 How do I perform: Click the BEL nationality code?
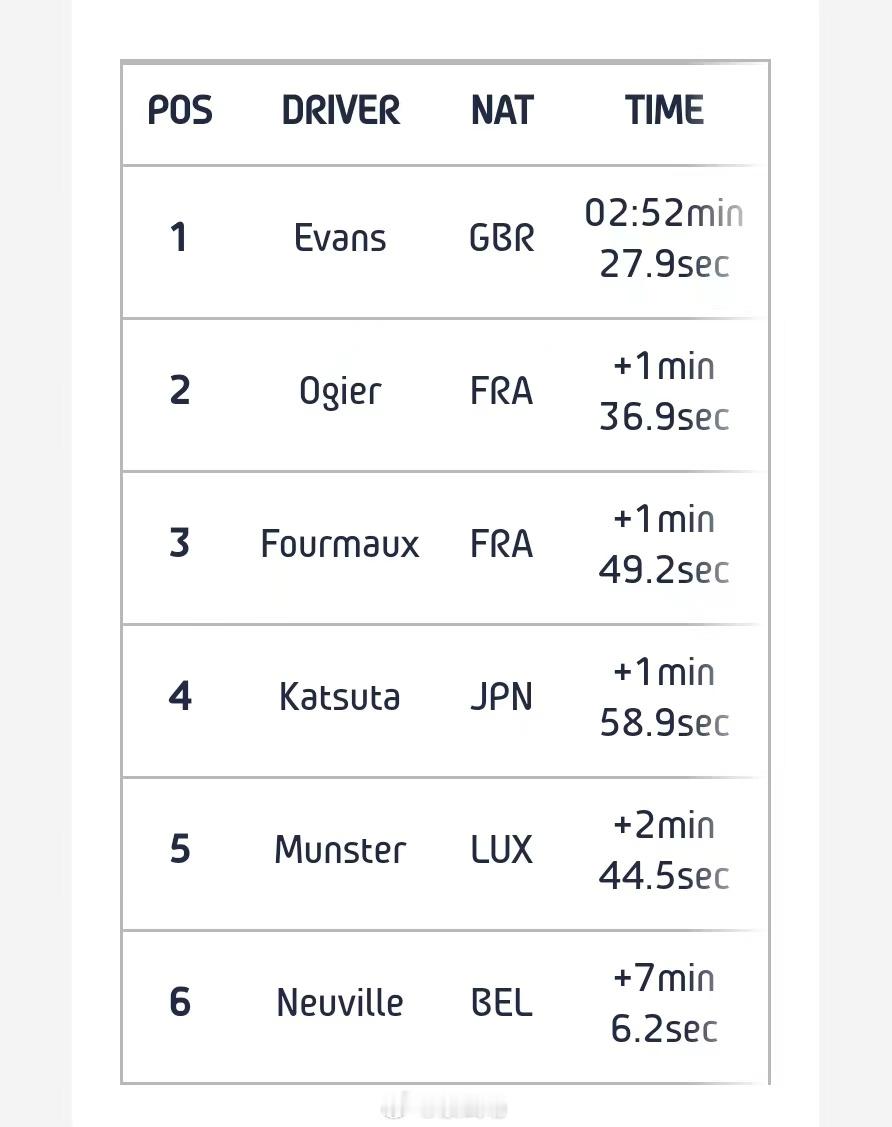click(x=502, y=1003)
